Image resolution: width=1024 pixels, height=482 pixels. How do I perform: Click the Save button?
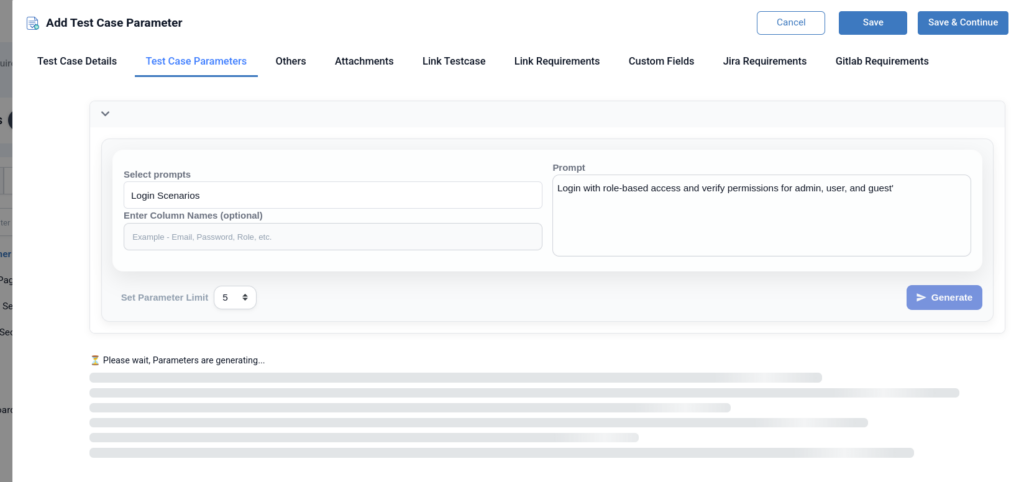(872, 23)
